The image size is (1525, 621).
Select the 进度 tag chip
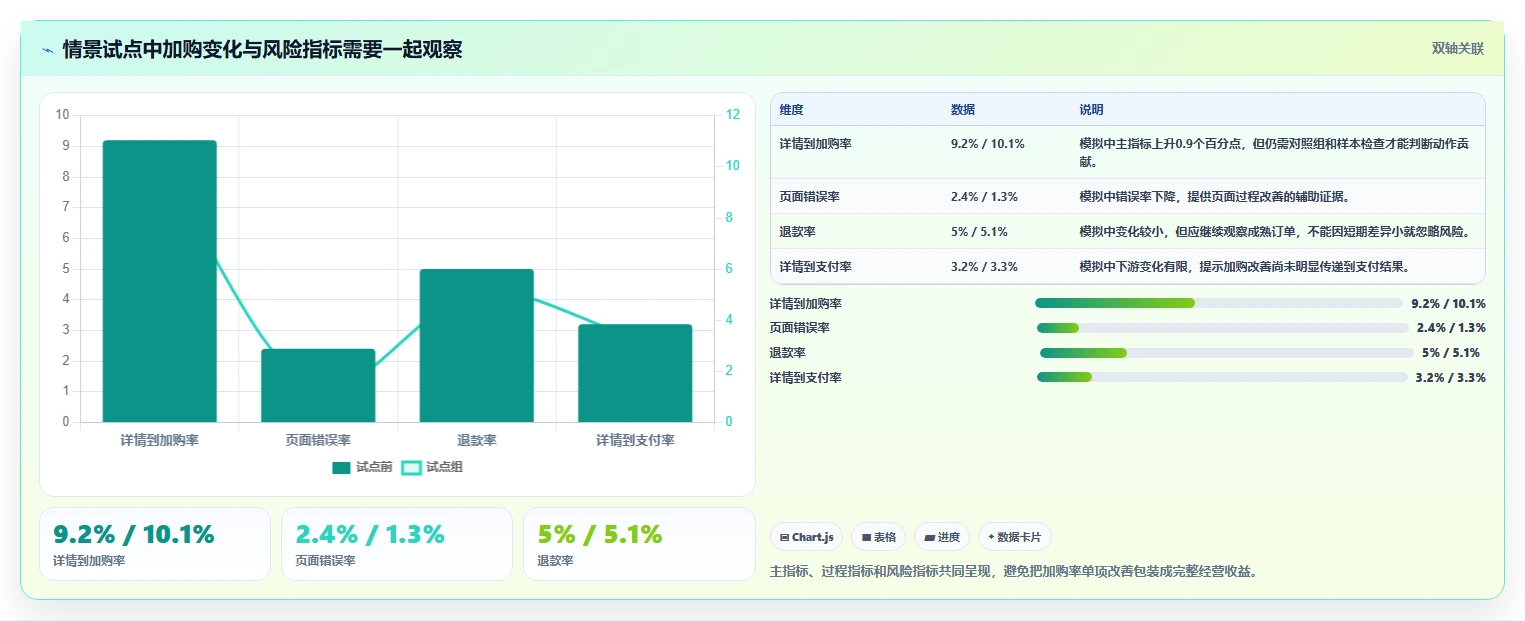941,537
